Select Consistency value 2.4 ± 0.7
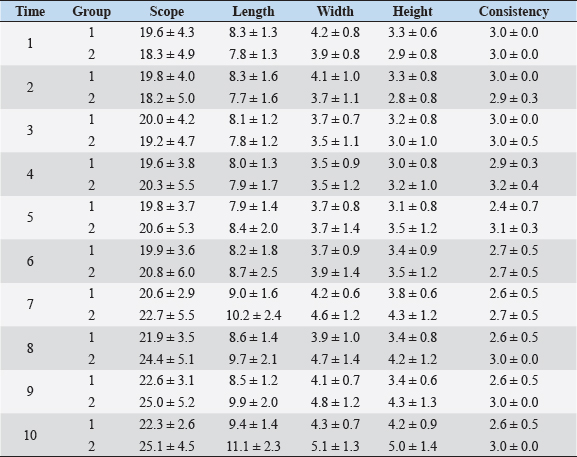The width and height of the screenshot is (577, 457). pos(514,206)
